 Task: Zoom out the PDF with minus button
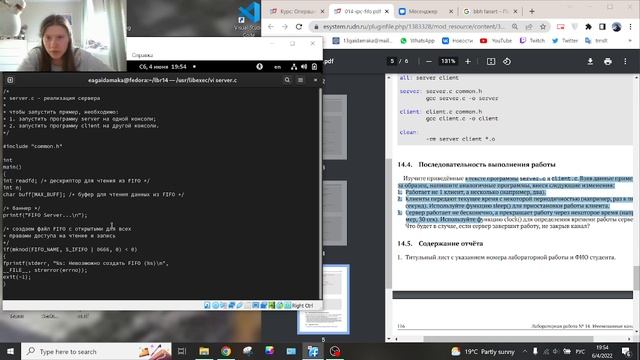(x=429, y=61)
